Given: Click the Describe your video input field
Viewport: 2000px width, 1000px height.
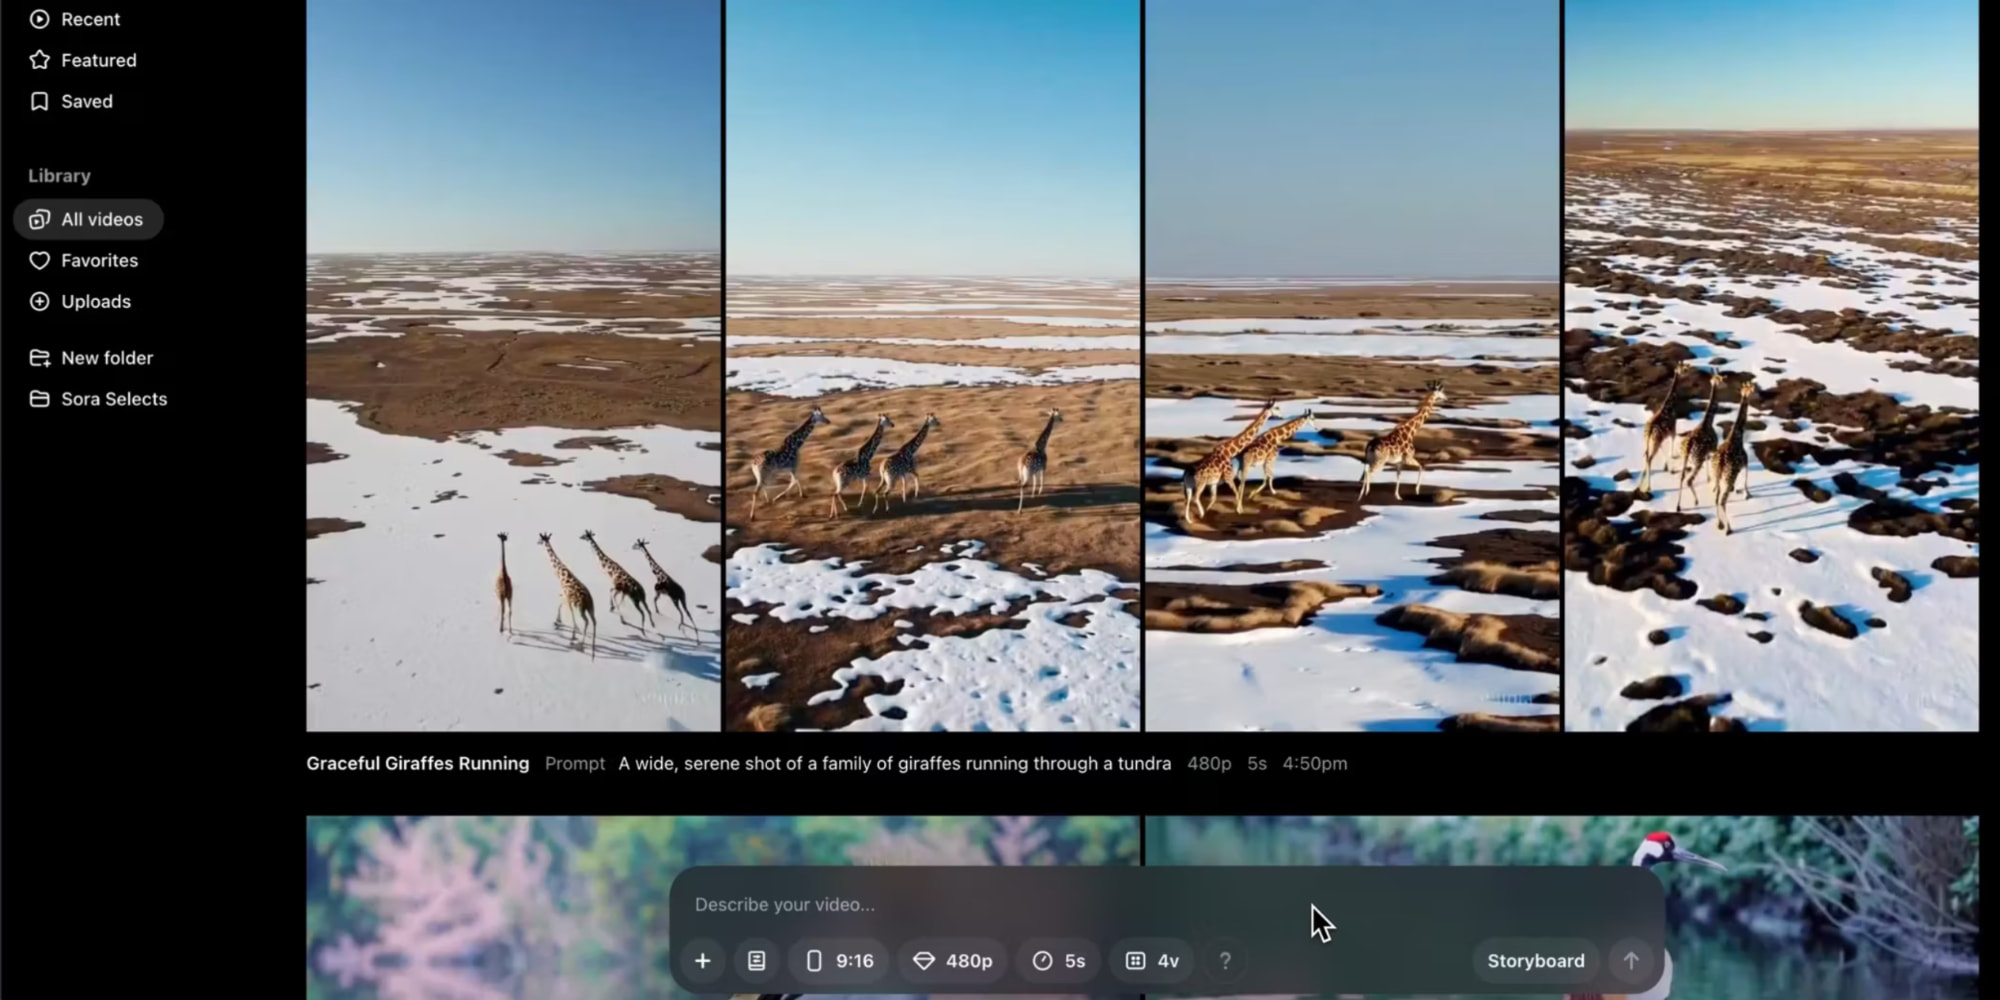Looking at the screenshot, I should (x=1000, y=905).
